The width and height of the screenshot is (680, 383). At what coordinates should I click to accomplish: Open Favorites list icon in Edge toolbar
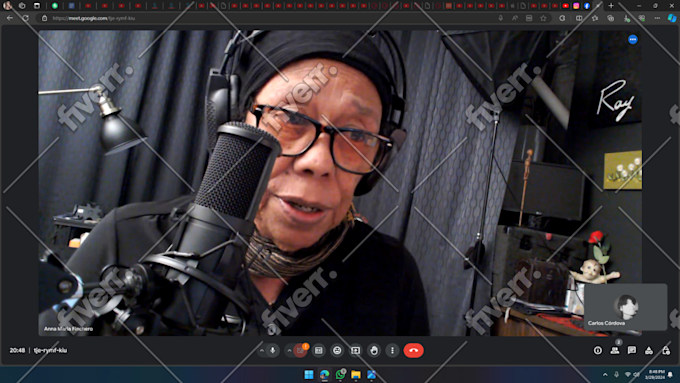pyautogui.click(x=595, y=18)
